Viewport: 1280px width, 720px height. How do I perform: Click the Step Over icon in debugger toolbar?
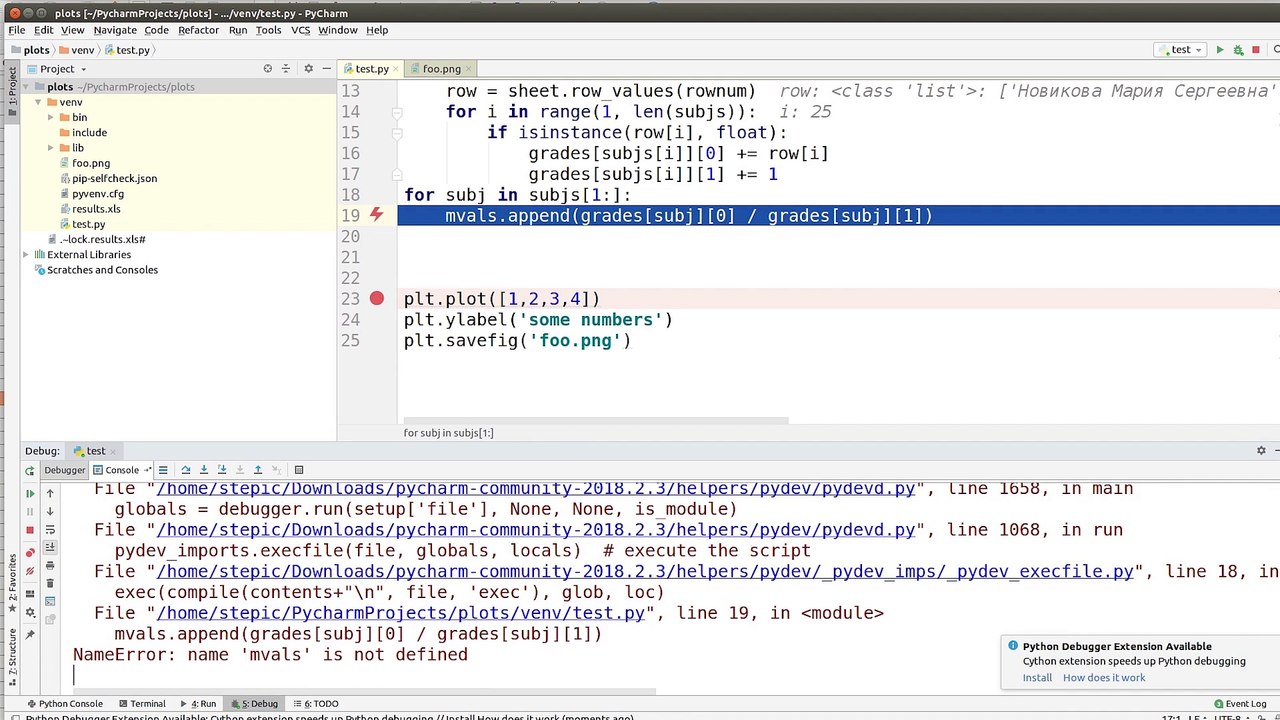click(185, 470)
